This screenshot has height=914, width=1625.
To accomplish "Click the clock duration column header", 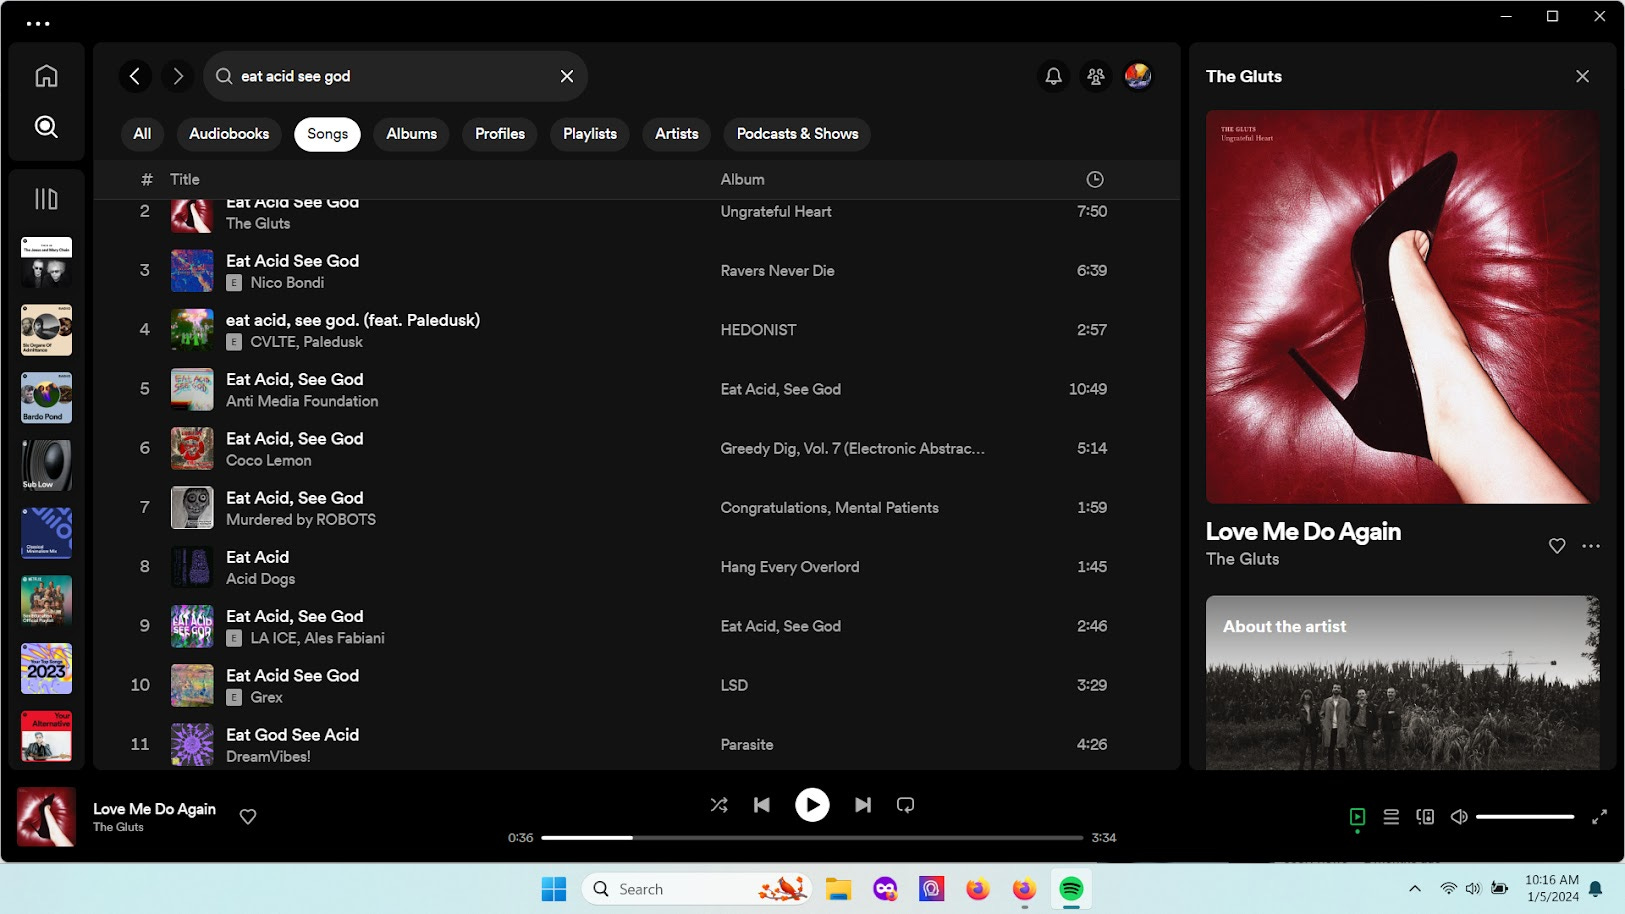I will point(1095,180).
